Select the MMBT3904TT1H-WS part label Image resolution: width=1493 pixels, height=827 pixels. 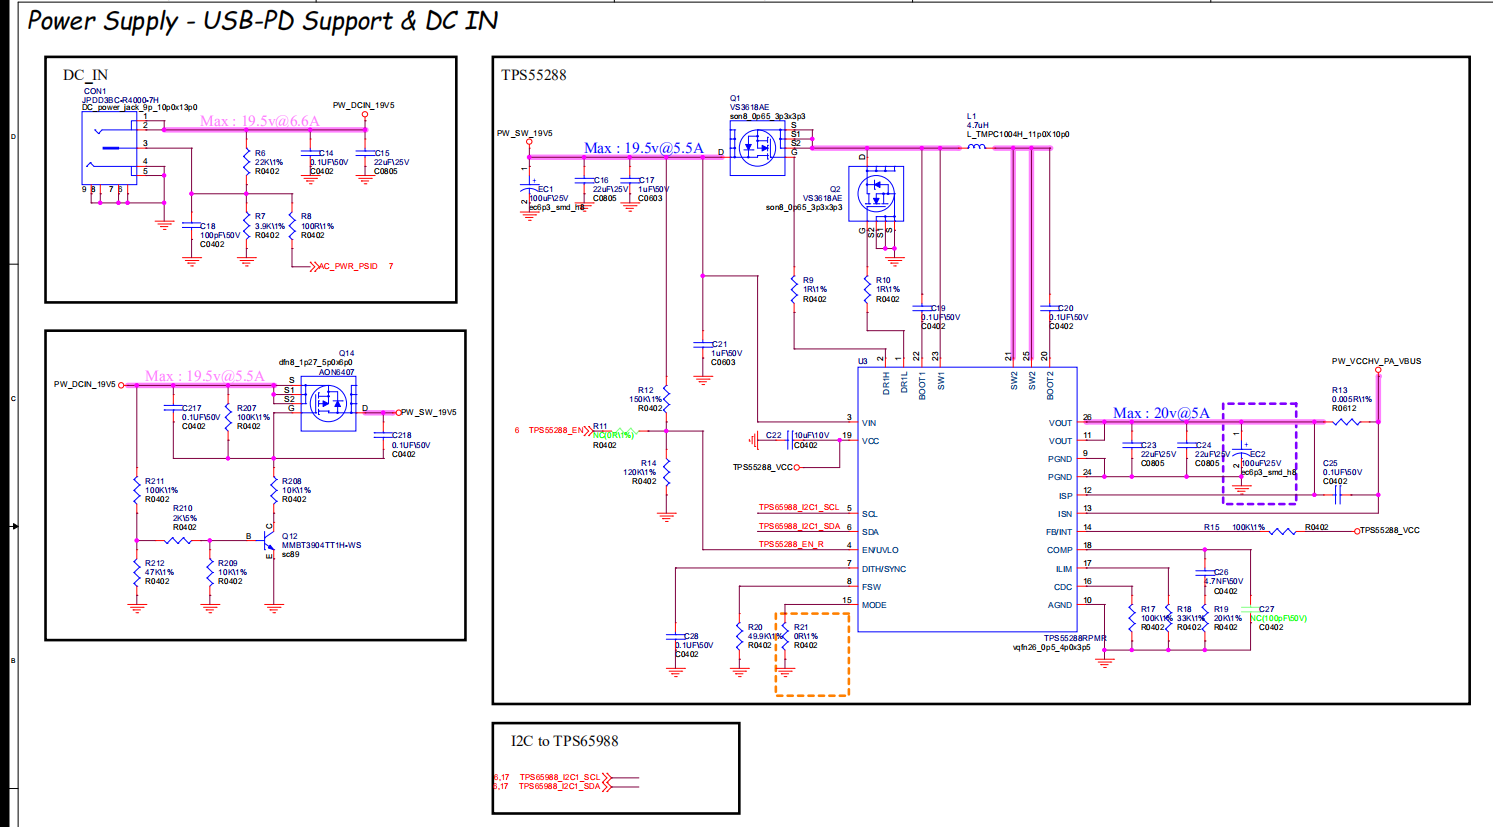[321, 545]
